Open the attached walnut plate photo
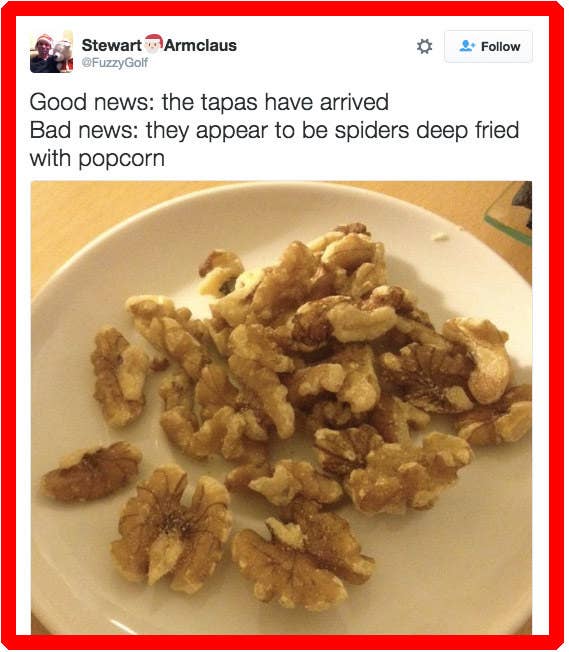This screenshot has width=569, height=652. [x=281, y=408]
